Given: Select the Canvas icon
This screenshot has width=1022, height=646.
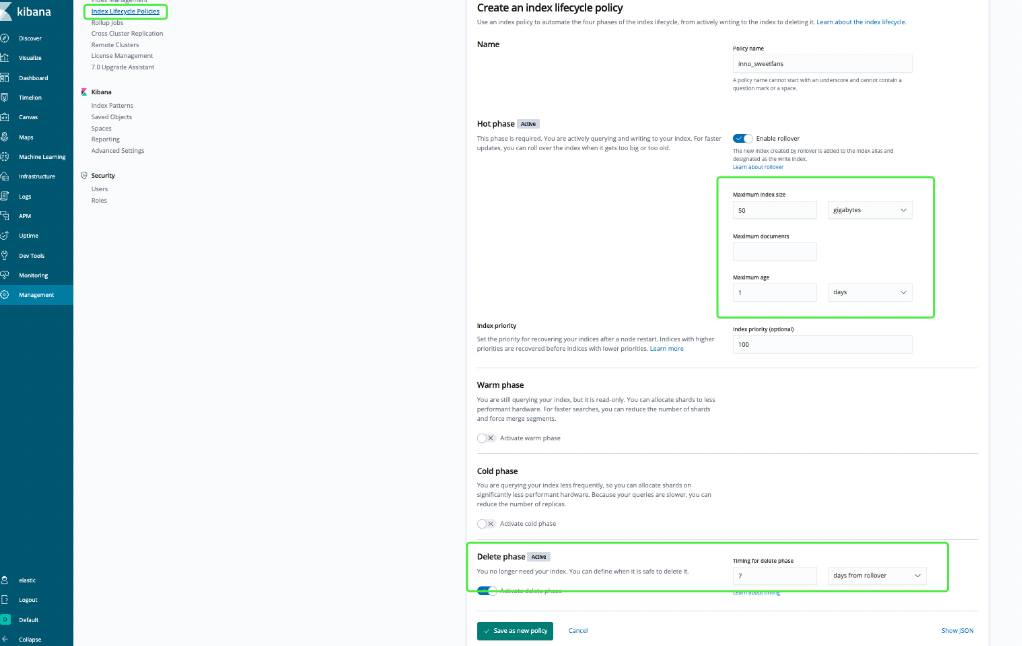Looking at the screenshot, I should point(6,117).
